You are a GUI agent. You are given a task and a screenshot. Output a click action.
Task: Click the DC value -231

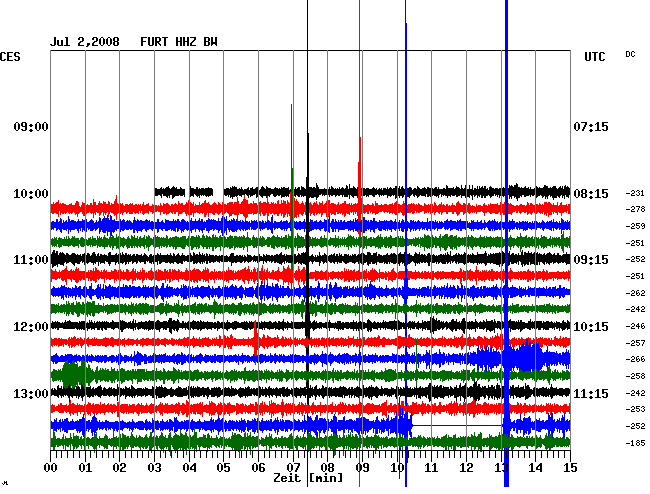[x=635, y=193]
